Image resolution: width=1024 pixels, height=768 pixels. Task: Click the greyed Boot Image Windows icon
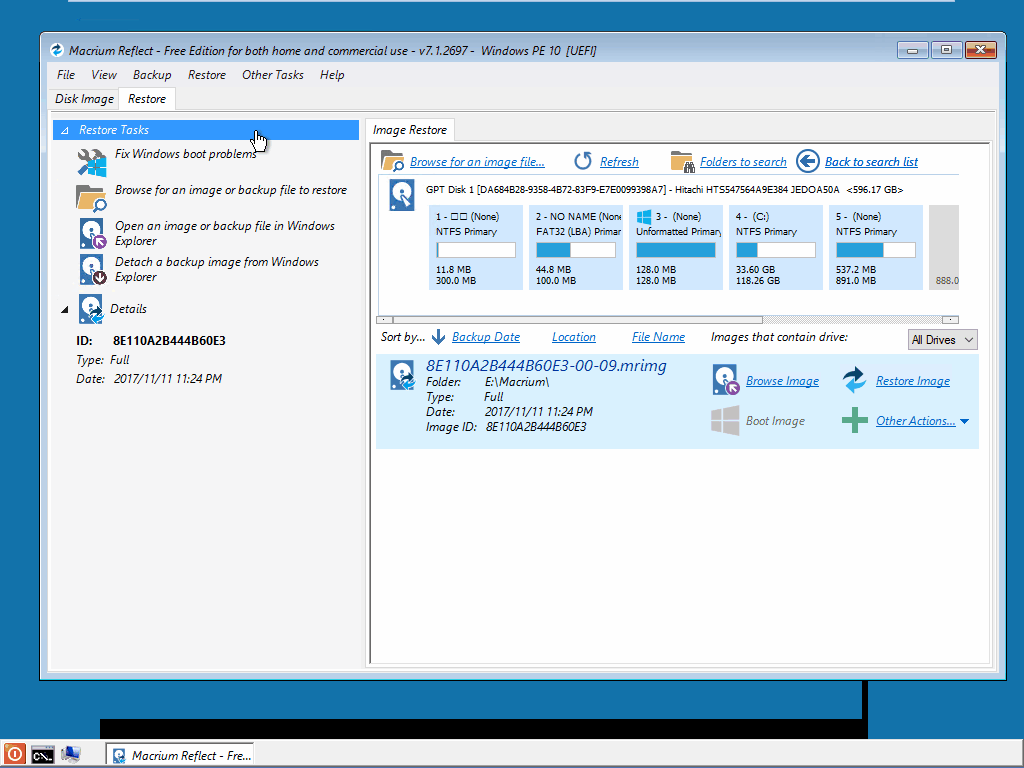725,421
